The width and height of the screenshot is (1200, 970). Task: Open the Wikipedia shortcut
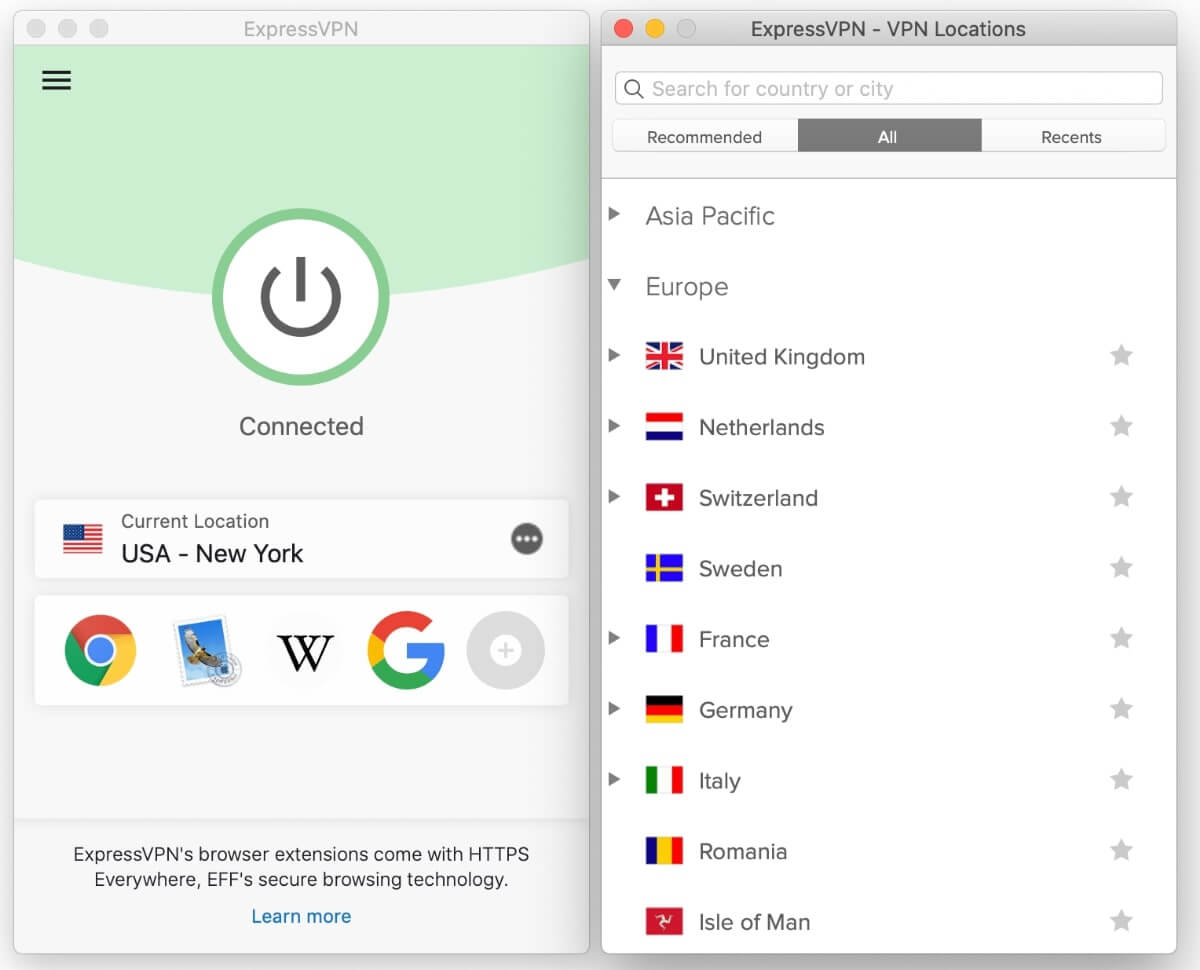(x=305, y=652)
